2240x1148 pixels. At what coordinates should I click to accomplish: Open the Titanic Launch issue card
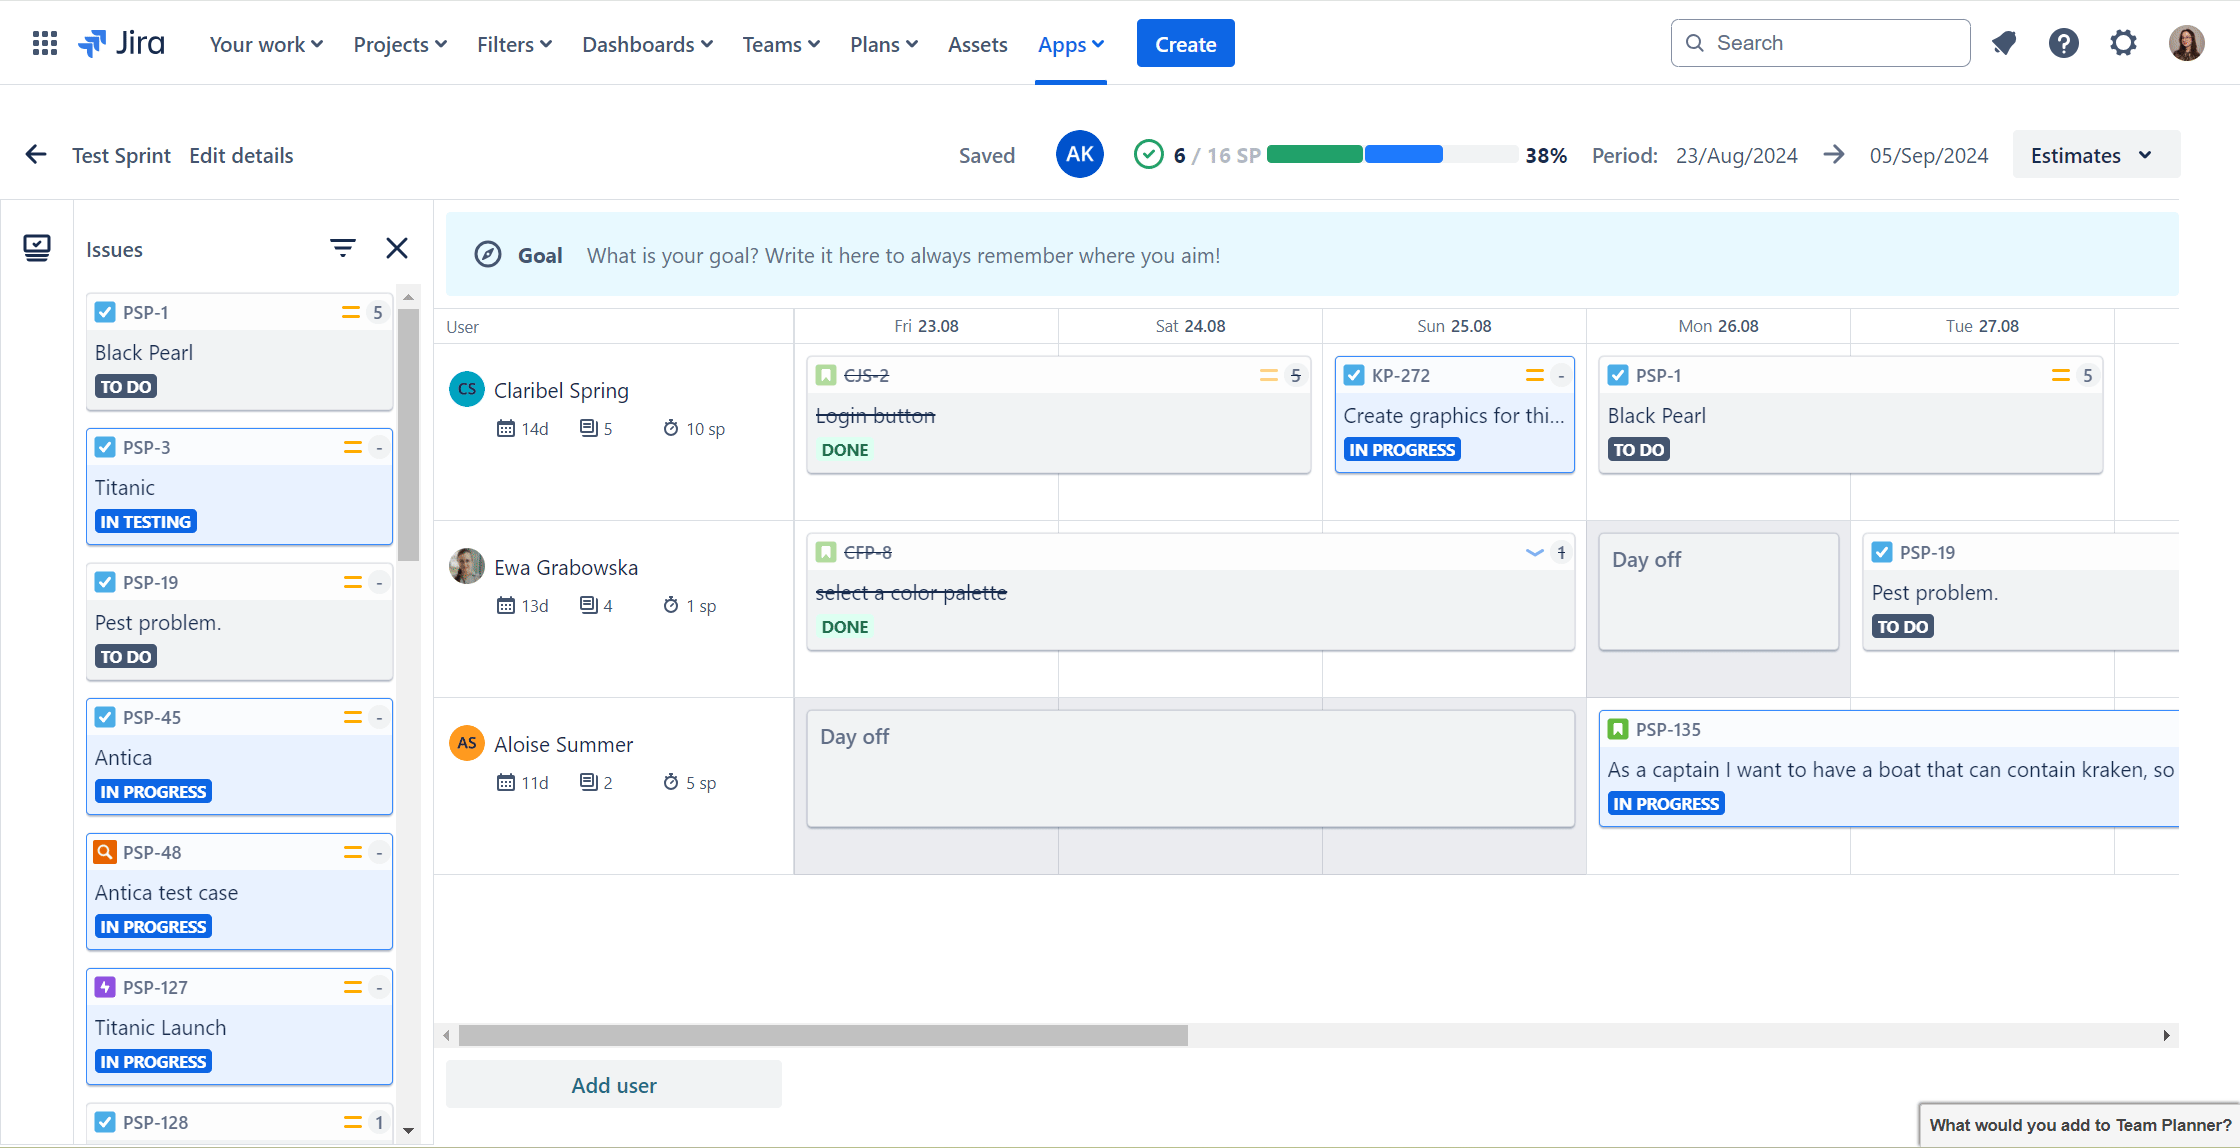(x=239, y=1026)
